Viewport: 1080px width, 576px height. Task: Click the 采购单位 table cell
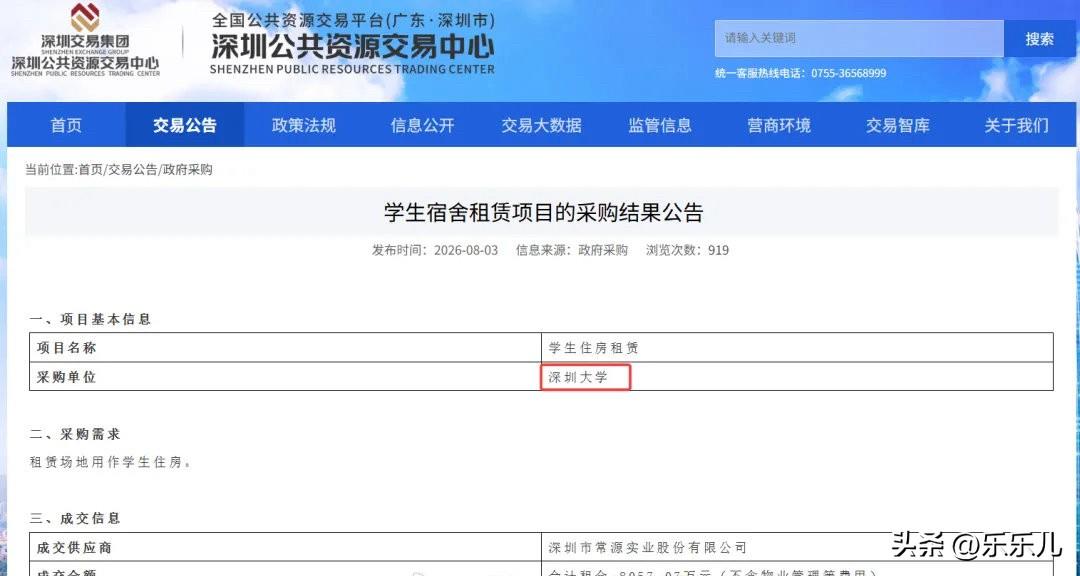pyautogui.click(x=286, y=376)
